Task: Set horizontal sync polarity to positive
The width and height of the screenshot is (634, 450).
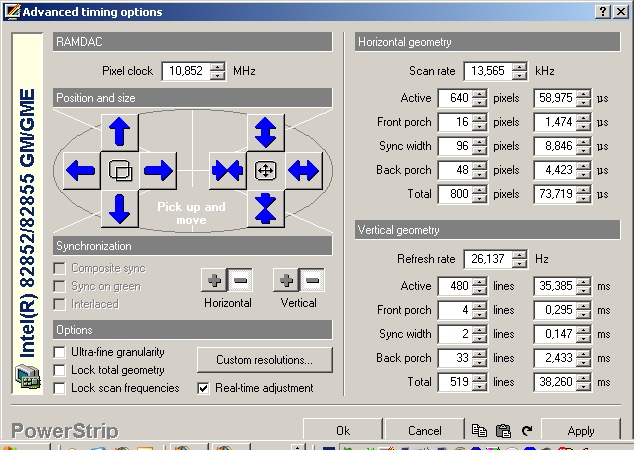Action: click(214, 280)
